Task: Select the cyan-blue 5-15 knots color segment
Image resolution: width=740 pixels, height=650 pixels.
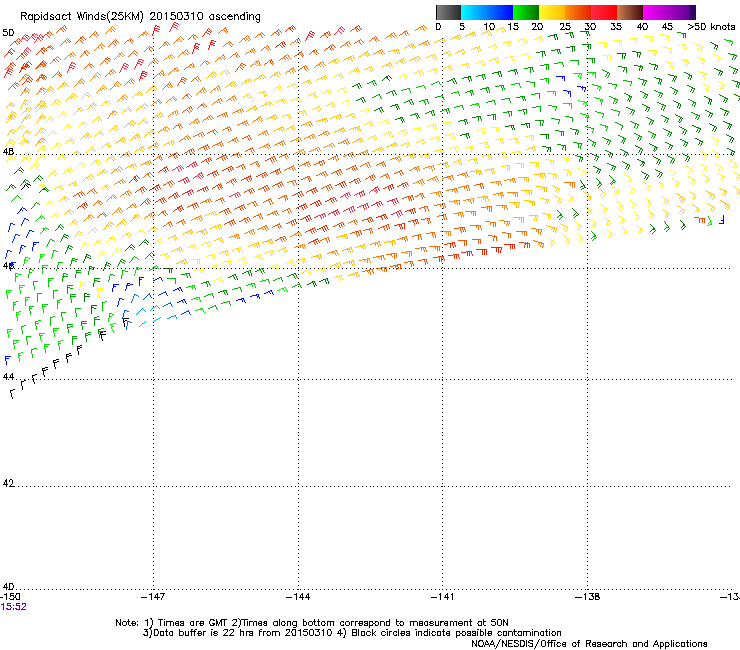Action: click(x=487, y=12)
